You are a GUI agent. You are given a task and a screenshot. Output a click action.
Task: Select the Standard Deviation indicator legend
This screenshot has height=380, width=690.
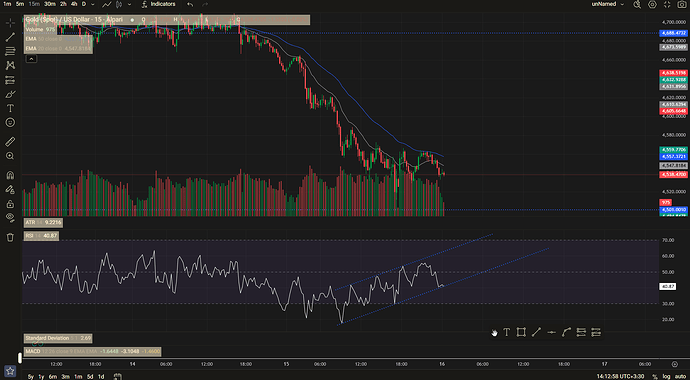click(58, 338)
